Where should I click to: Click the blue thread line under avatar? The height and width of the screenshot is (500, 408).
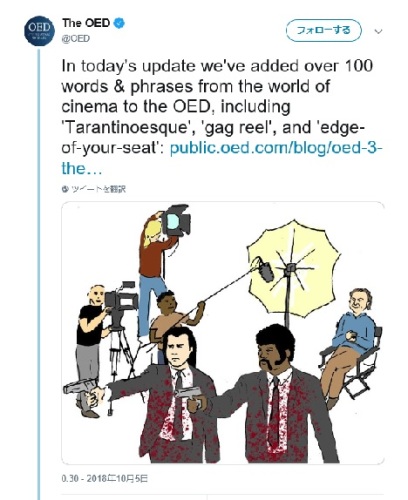[x=39, y=273]
